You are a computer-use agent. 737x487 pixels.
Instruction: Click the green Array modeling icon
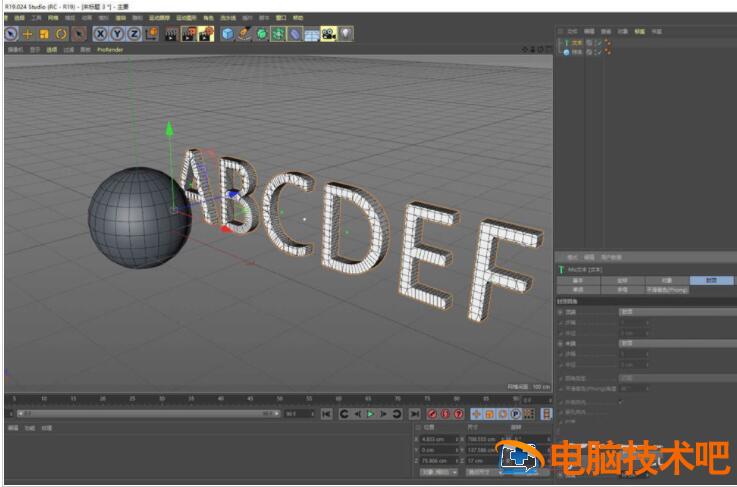pyautogui.click(x=278, y=34)
